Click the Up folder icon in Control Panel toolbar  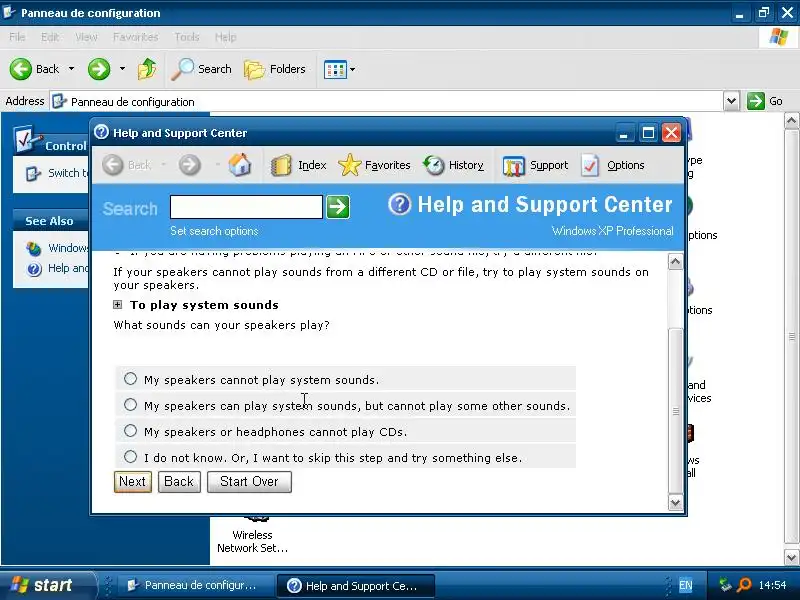[x=147, y=69]
